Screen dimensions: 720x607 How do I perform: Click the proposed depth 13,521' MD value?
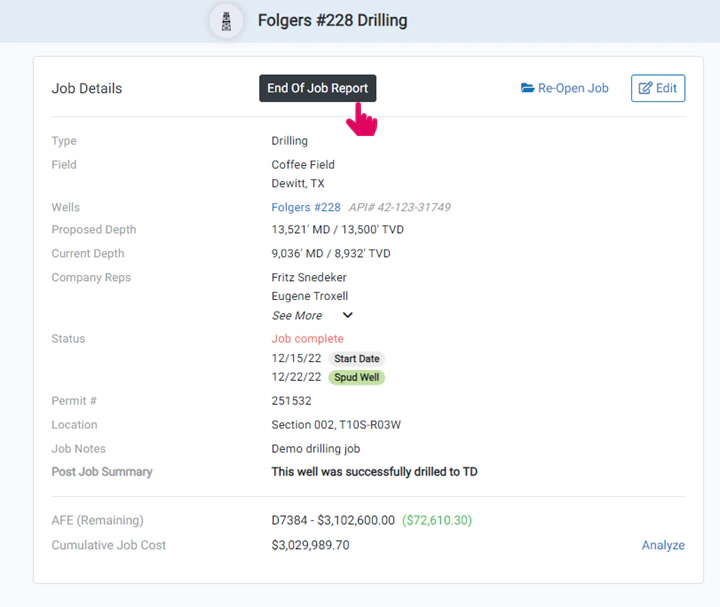[300, 230]
